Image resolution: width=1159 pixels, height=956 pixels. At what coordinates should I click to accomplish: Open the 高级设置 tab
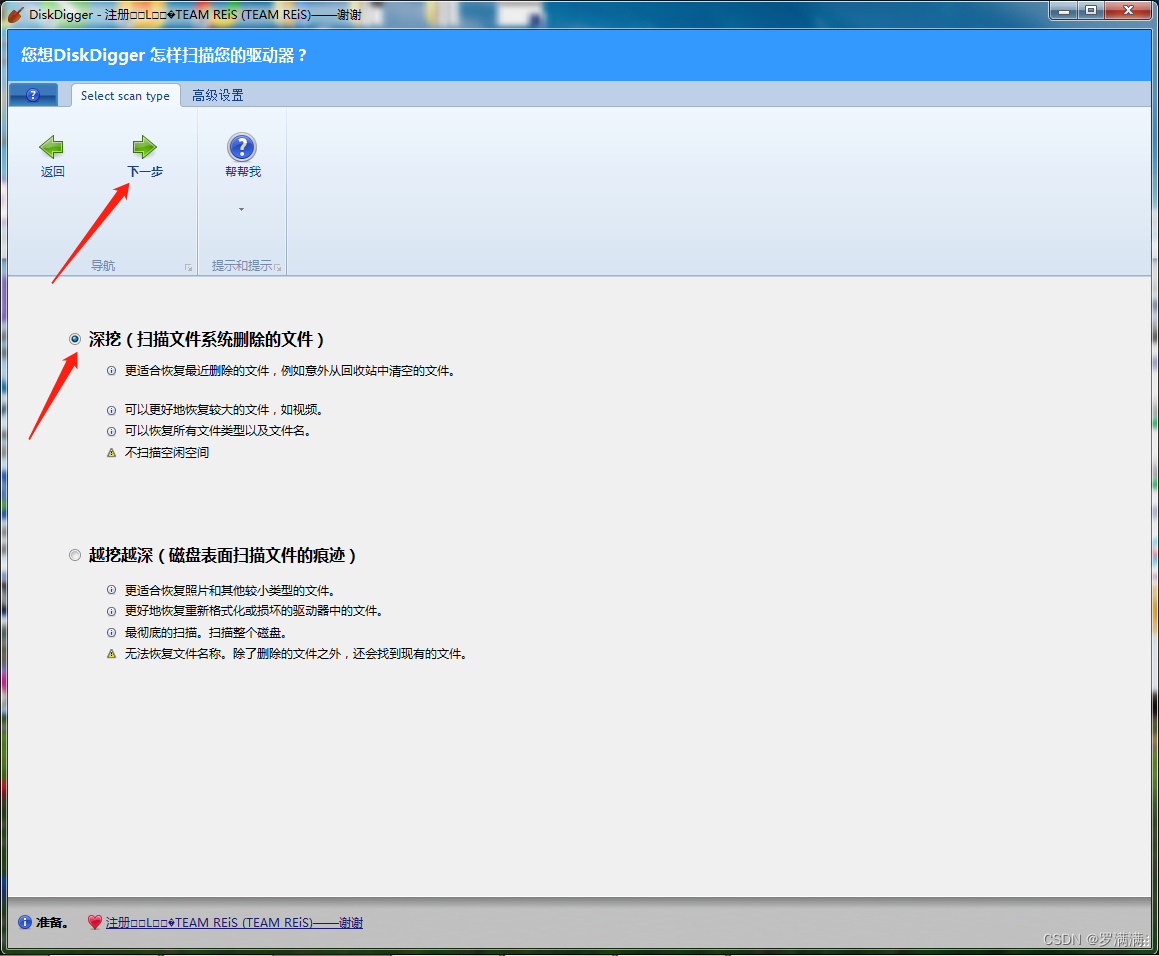[x=217, y=95]
